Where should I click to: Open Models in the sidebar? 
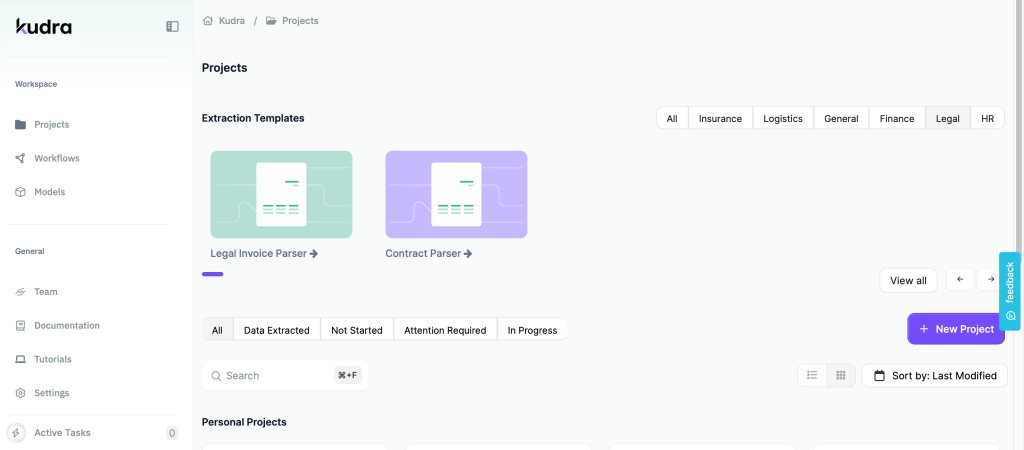click(x=49, y=192)
